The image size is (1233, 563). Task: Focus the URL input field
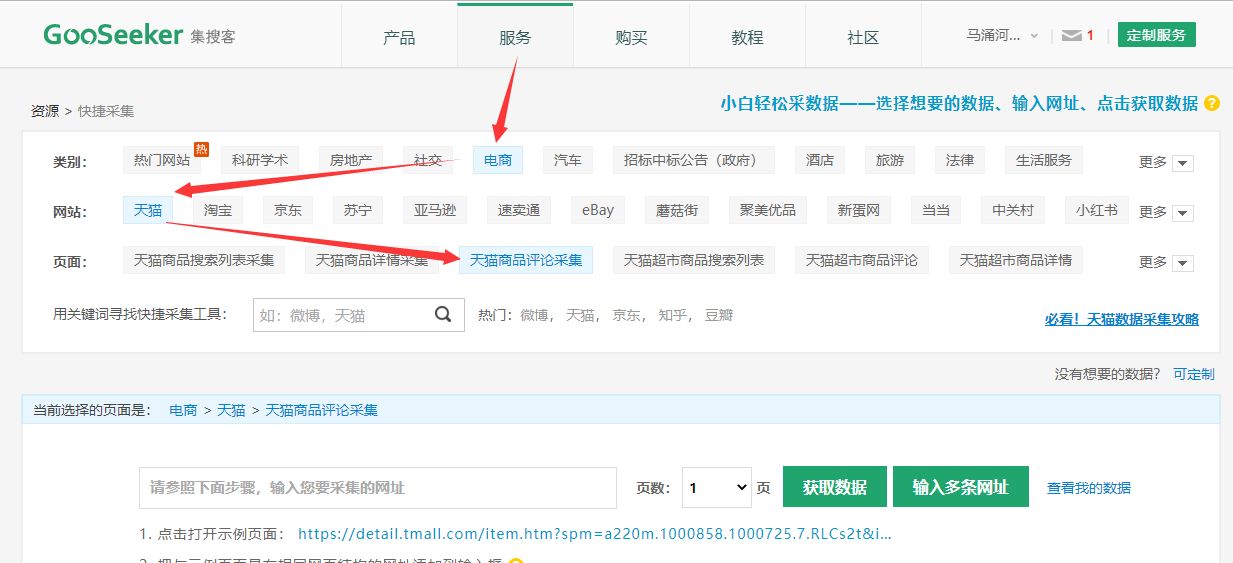point(378,488)
